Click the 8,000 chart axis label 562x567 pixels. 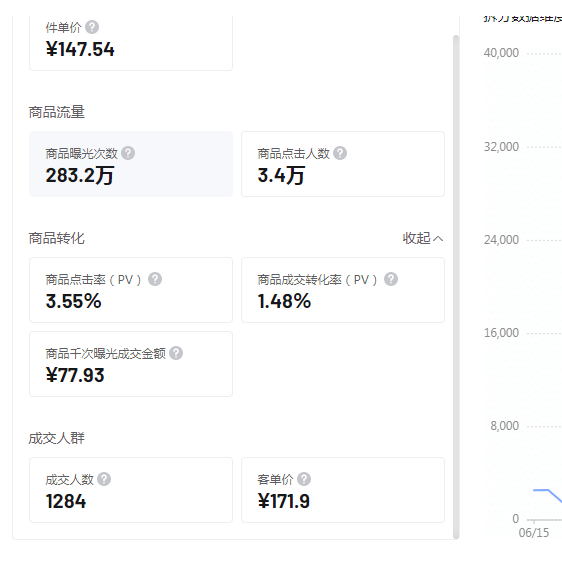point(504,426)
